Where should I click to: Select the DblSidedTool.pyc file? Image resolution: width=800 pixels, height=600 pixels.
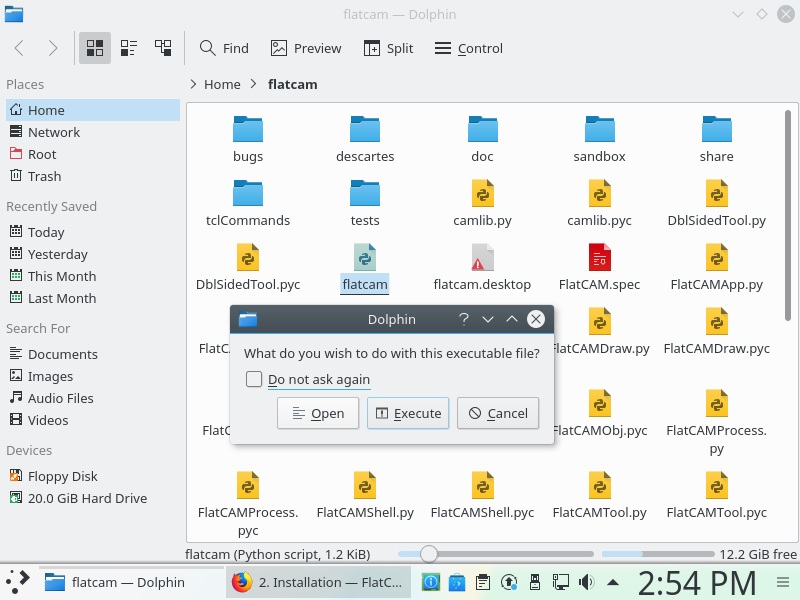248,267
